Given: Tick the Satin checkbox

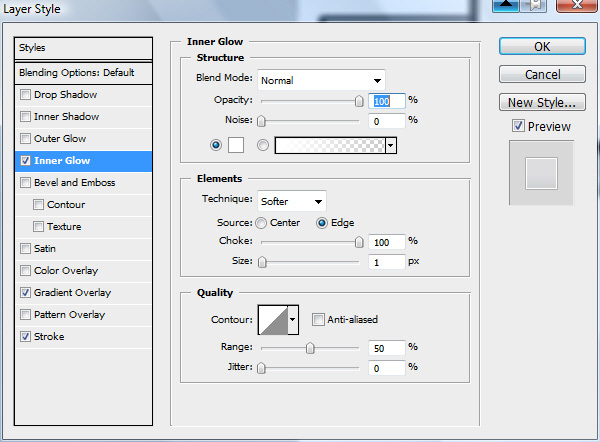Looking at the screenshot, I should pyautogui.click(x=25, y=248).
